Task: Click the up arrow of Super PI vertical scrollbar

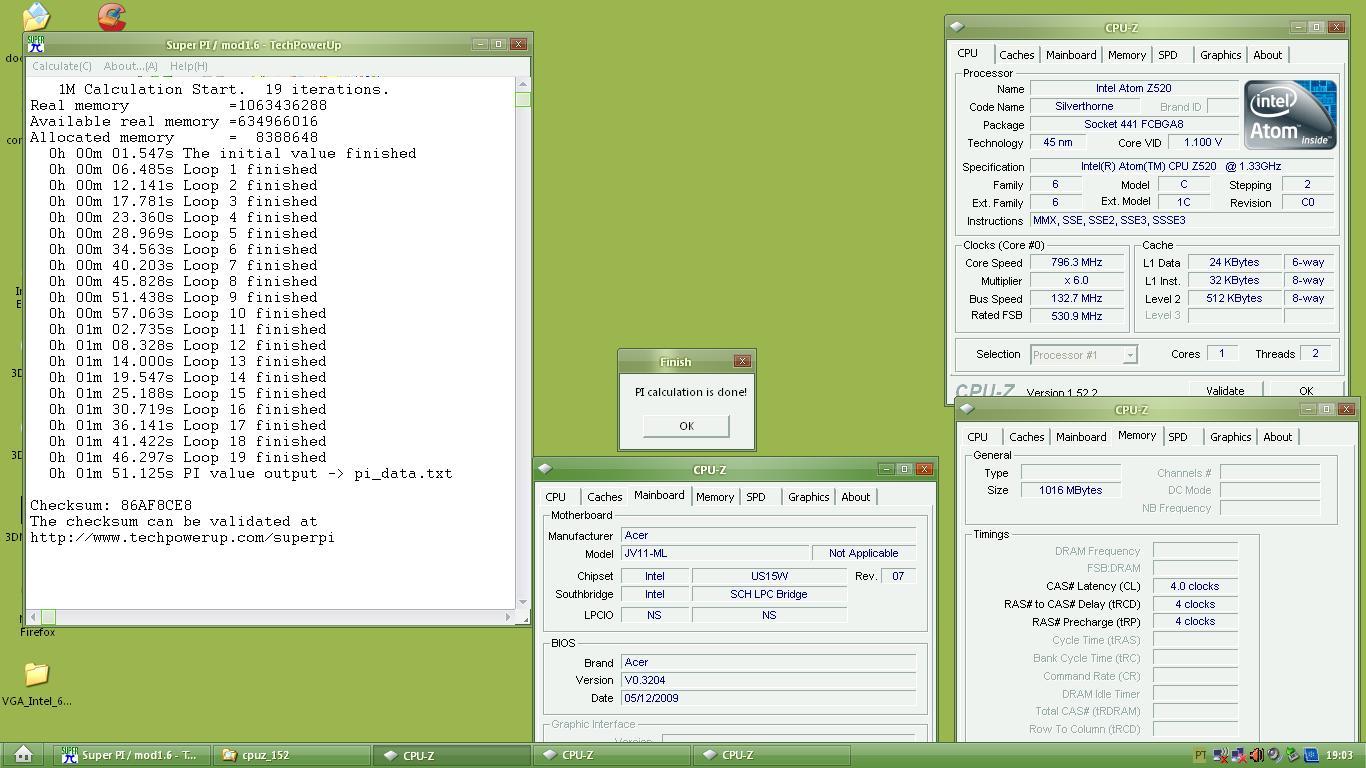Action: (522, 84)
